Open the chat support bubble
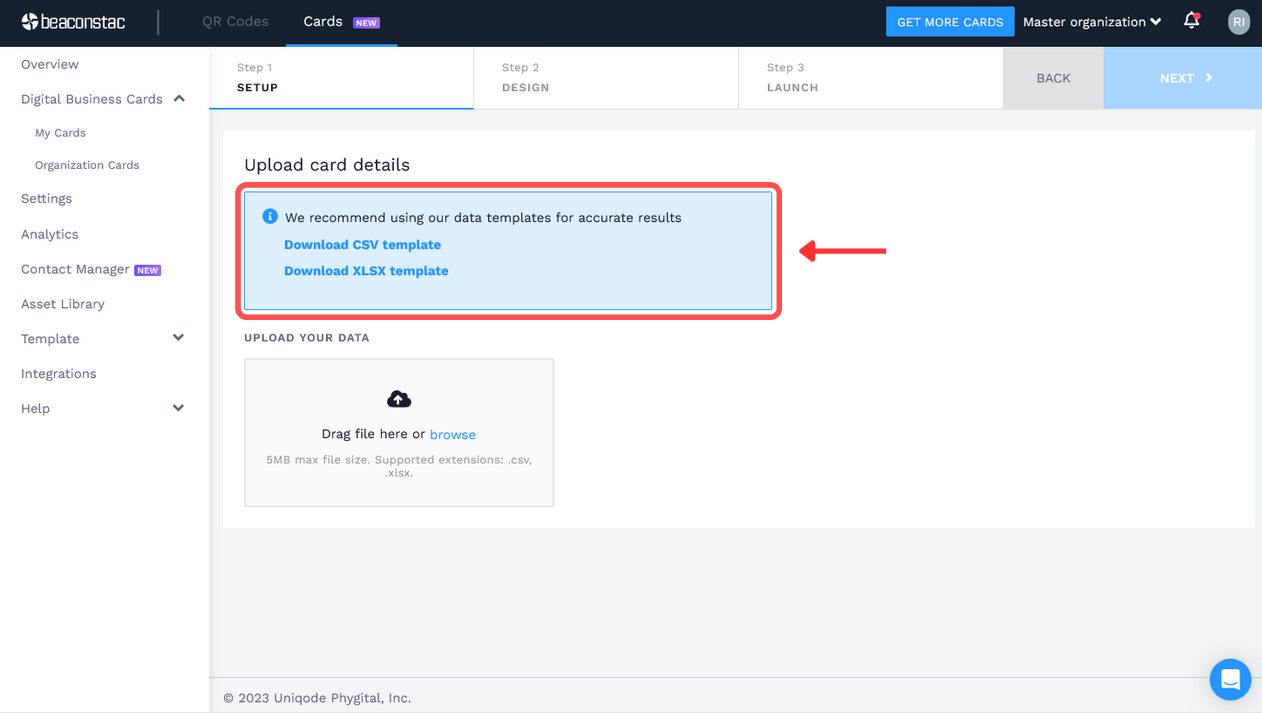The image size is (1262, 713). 1230,680
